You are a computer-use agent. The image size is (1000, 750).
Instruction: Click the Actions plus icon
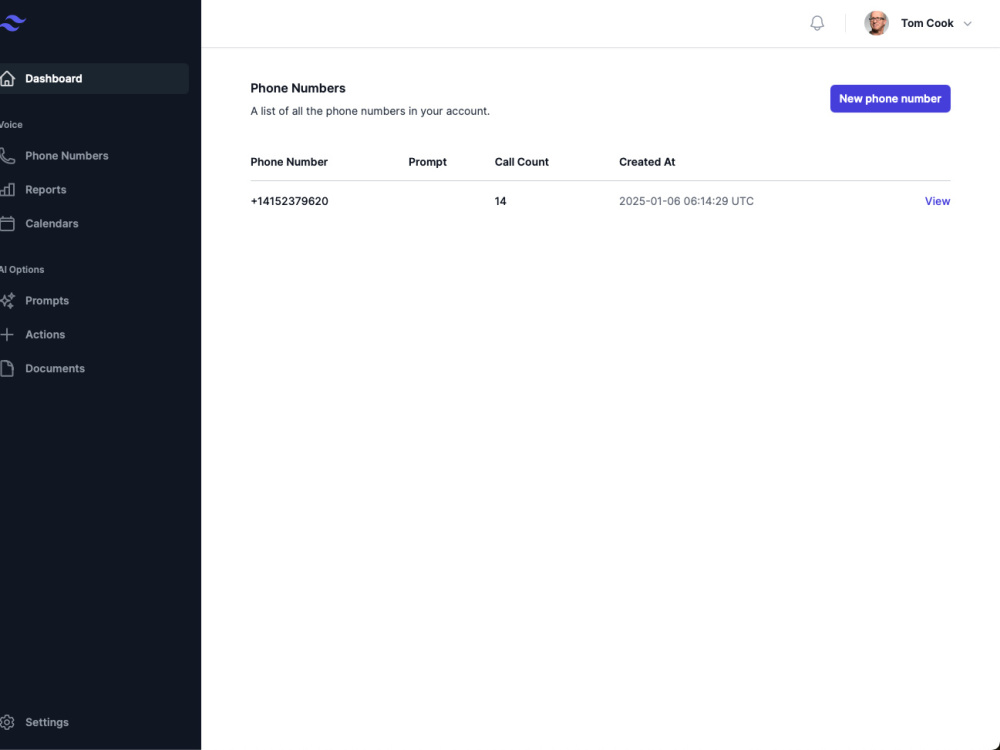coord(7,334)
